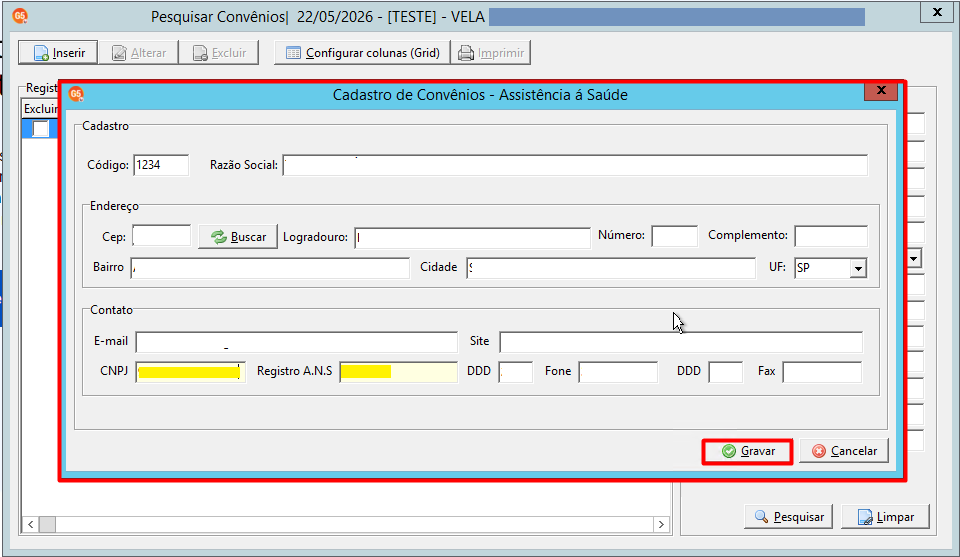The image size is (960, 557).
Task: Expand the UF state dropdown
Action: (858, 268)
